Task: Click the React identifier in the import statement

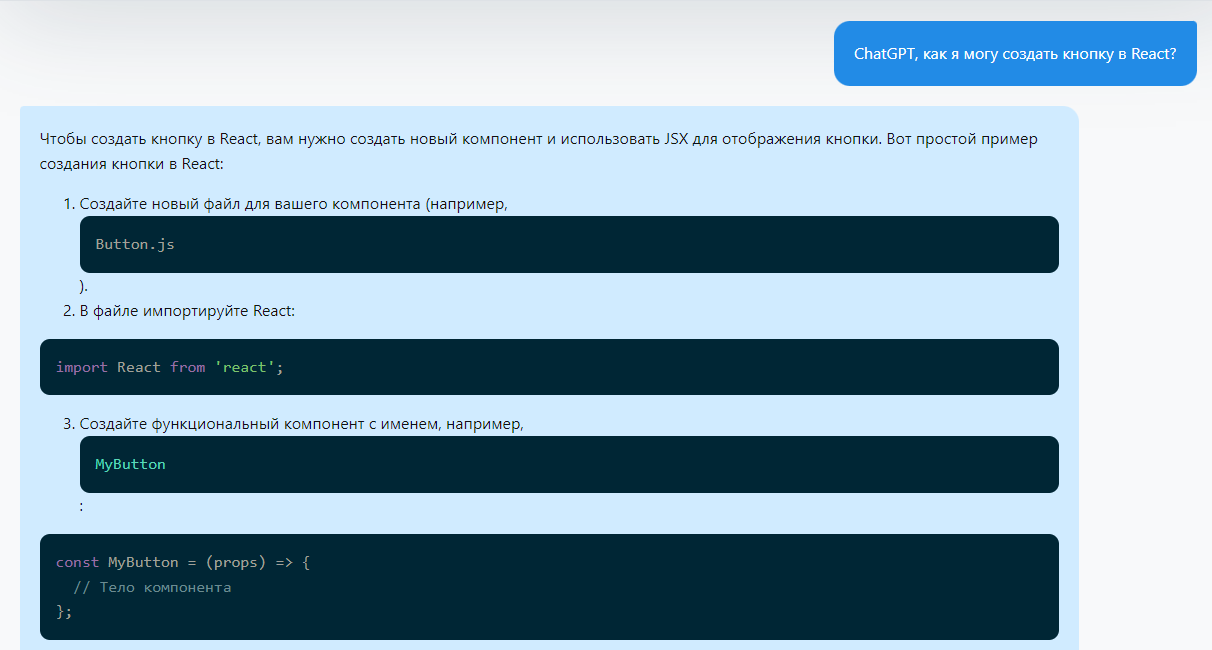Action: click(138, 367)
